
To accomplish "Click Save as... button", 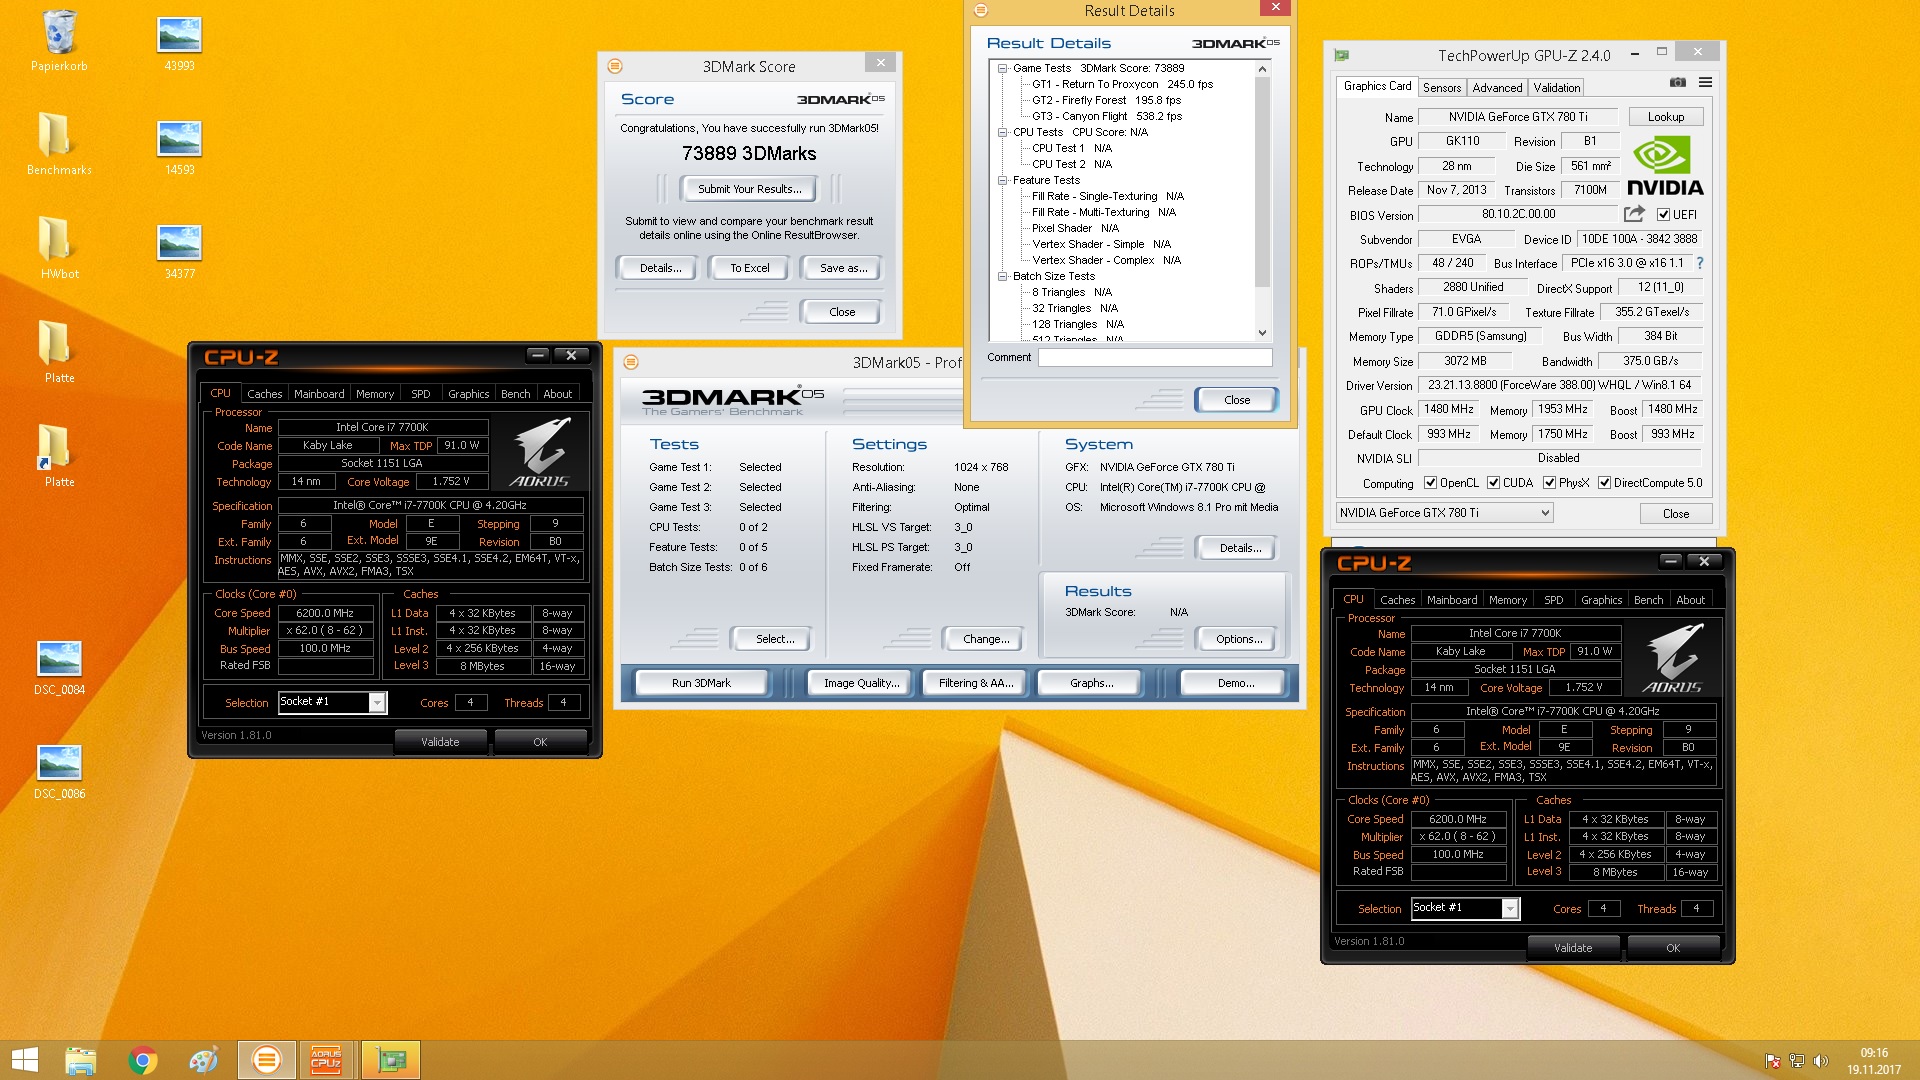I will [x=842, y=268].
